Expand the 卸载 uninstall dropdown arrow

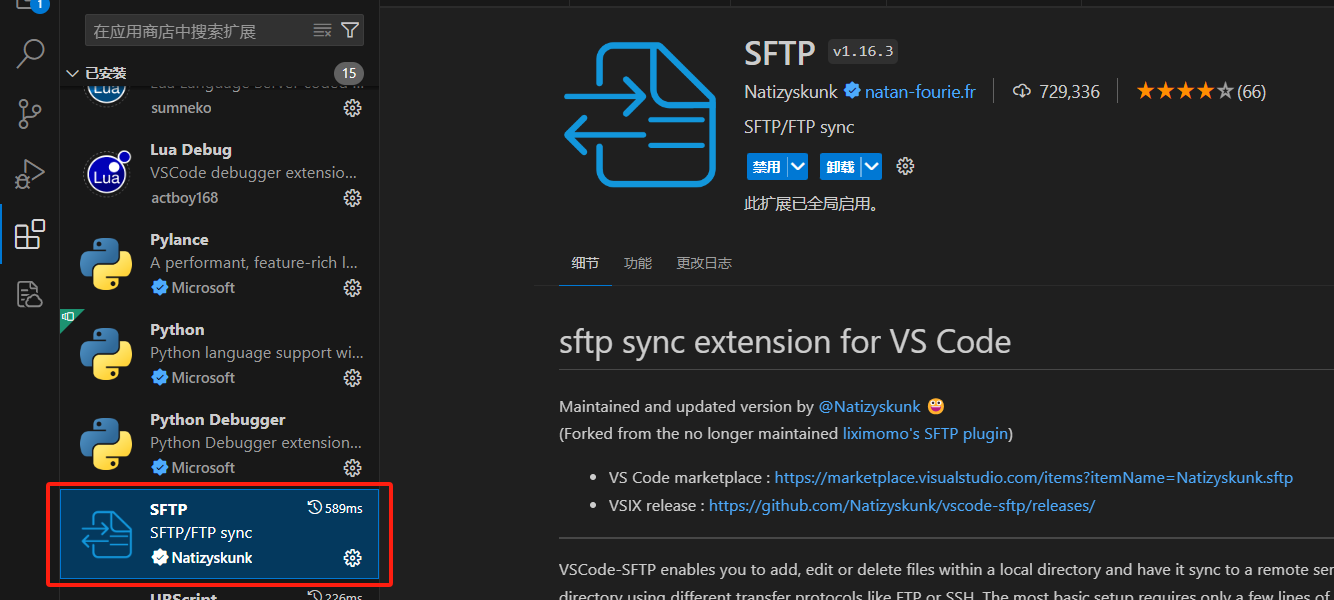point(871,166)
